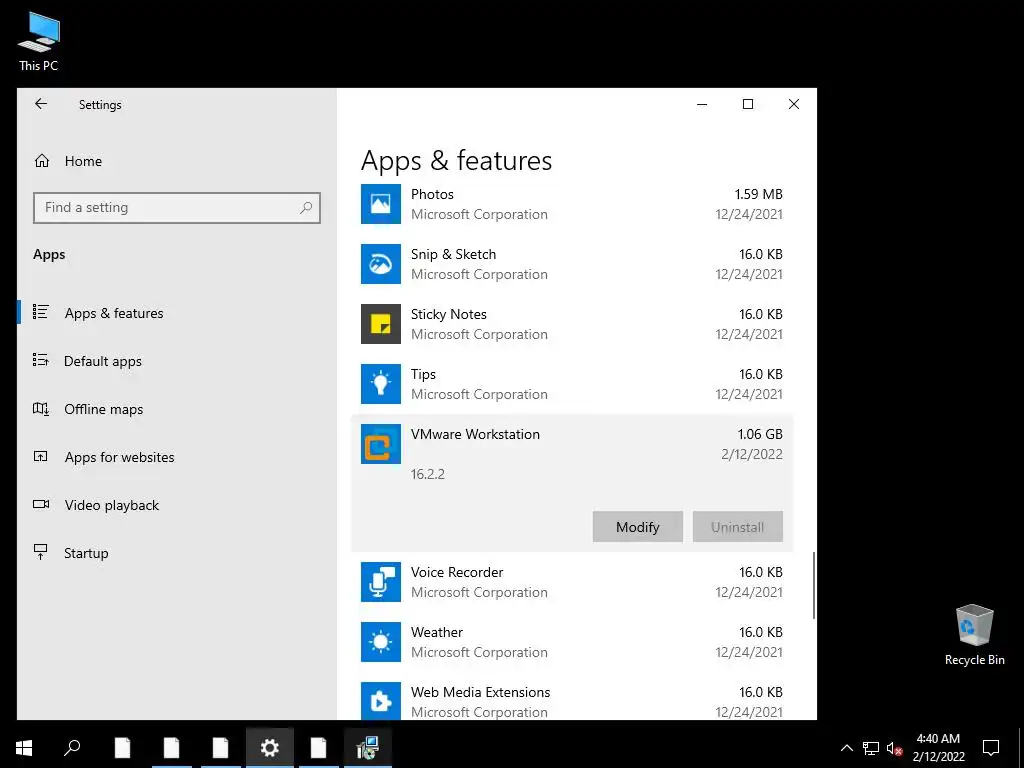Click the Apps & features list icon
1024x768 pixels.
tap(40, 312)
